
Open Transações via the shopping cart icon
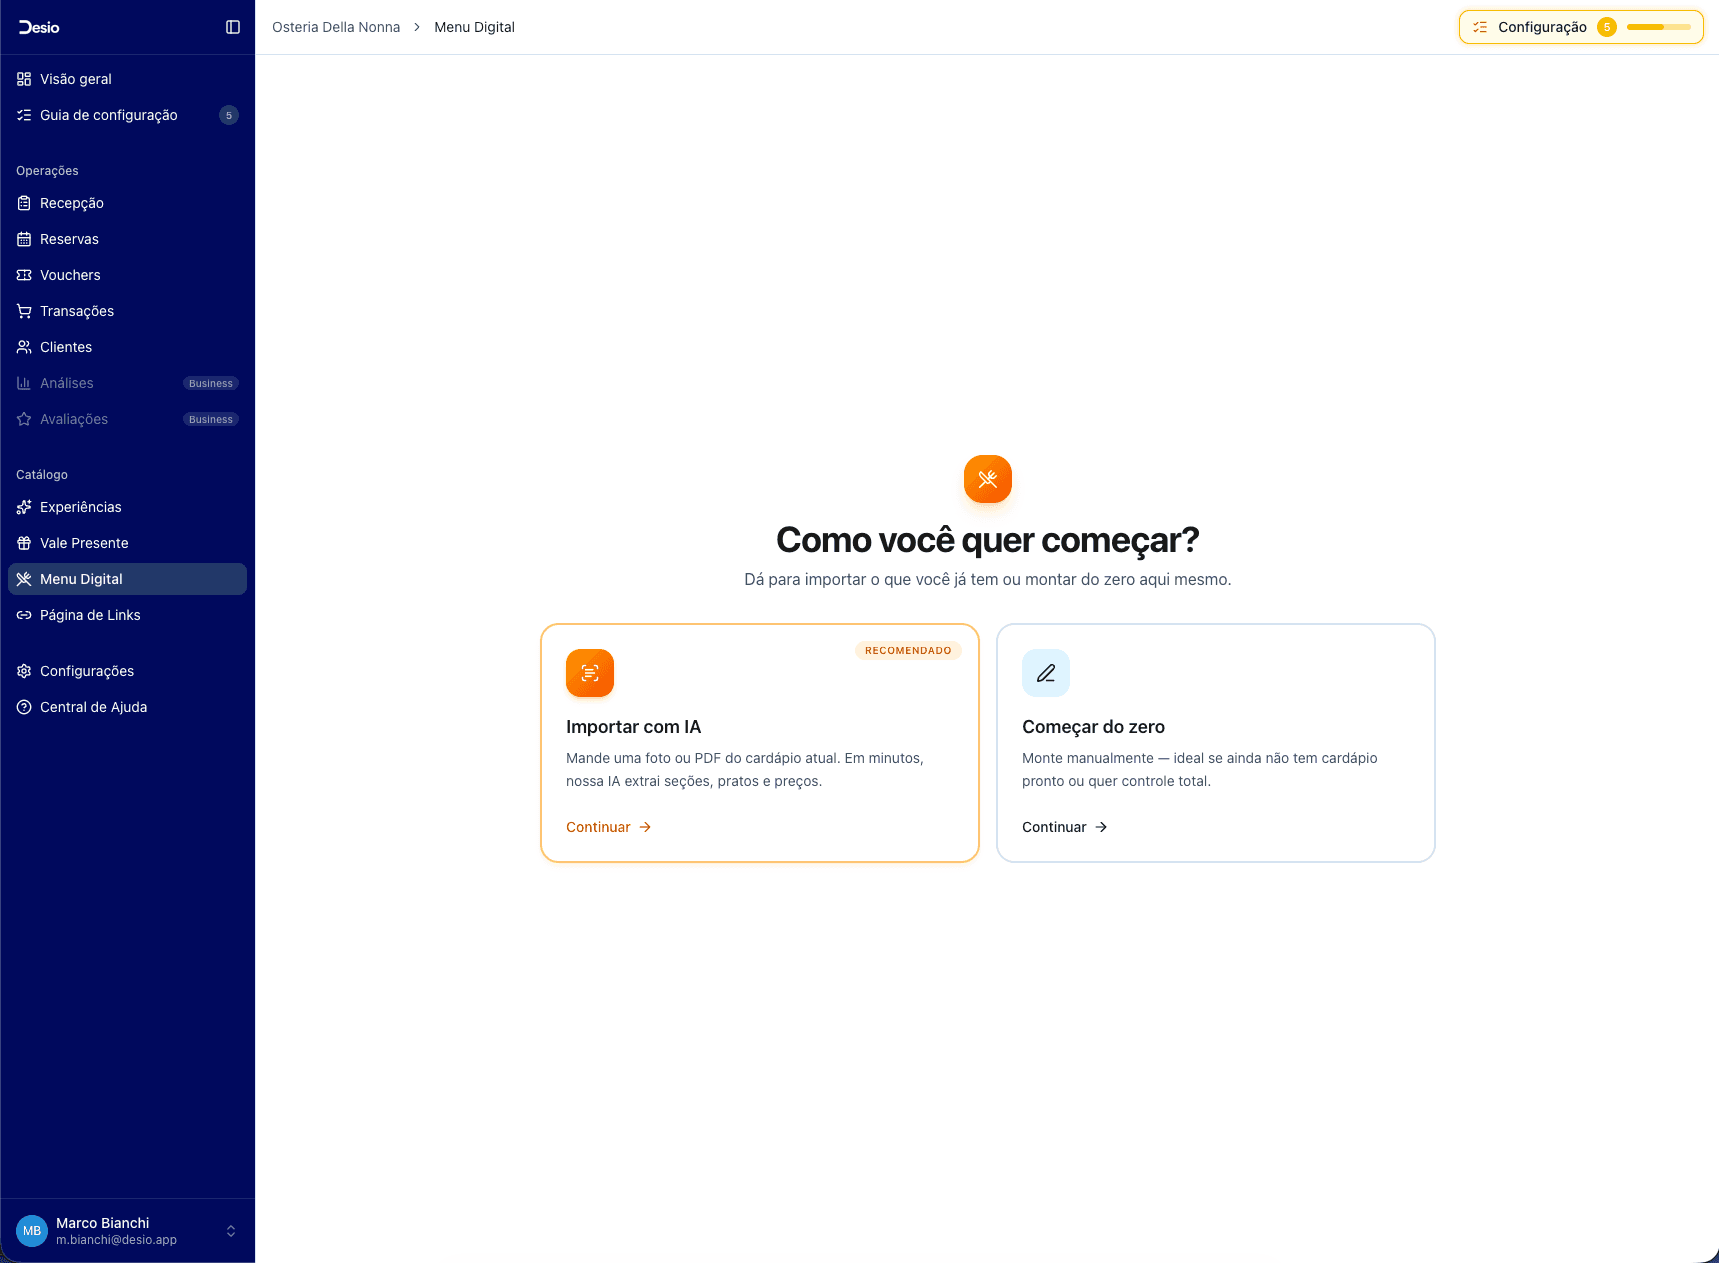pos(24,311)
